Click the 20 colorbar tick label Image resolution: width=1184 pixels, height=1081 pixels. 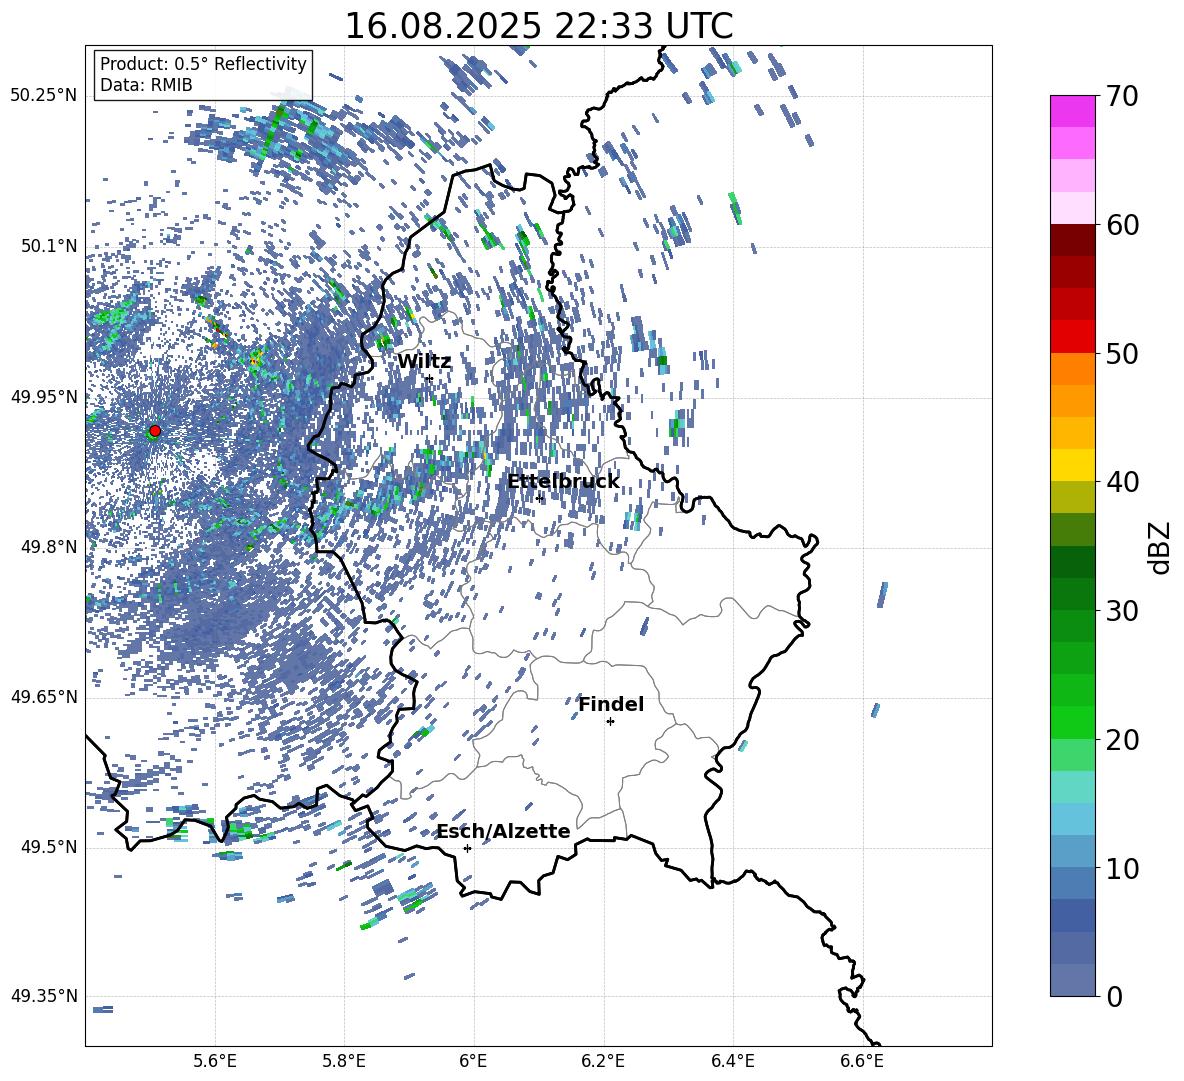pos(1122,740)
